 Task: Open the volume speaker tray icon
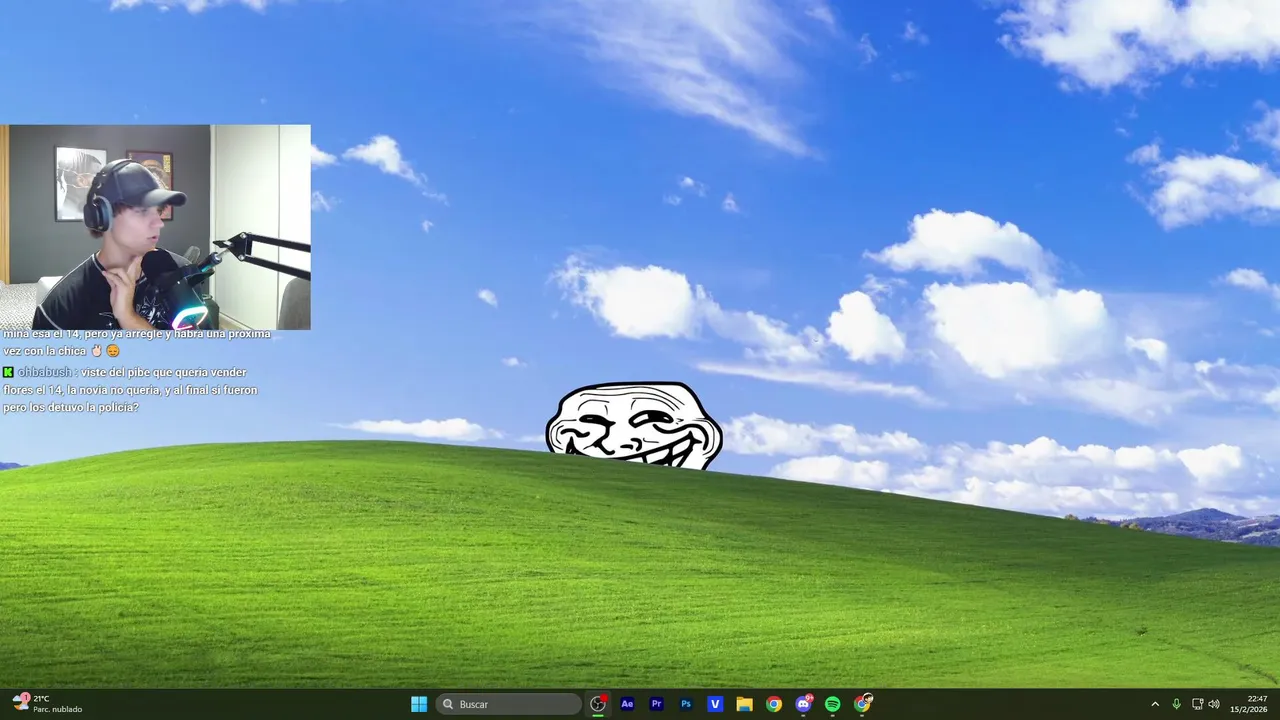click(1214, 704)
